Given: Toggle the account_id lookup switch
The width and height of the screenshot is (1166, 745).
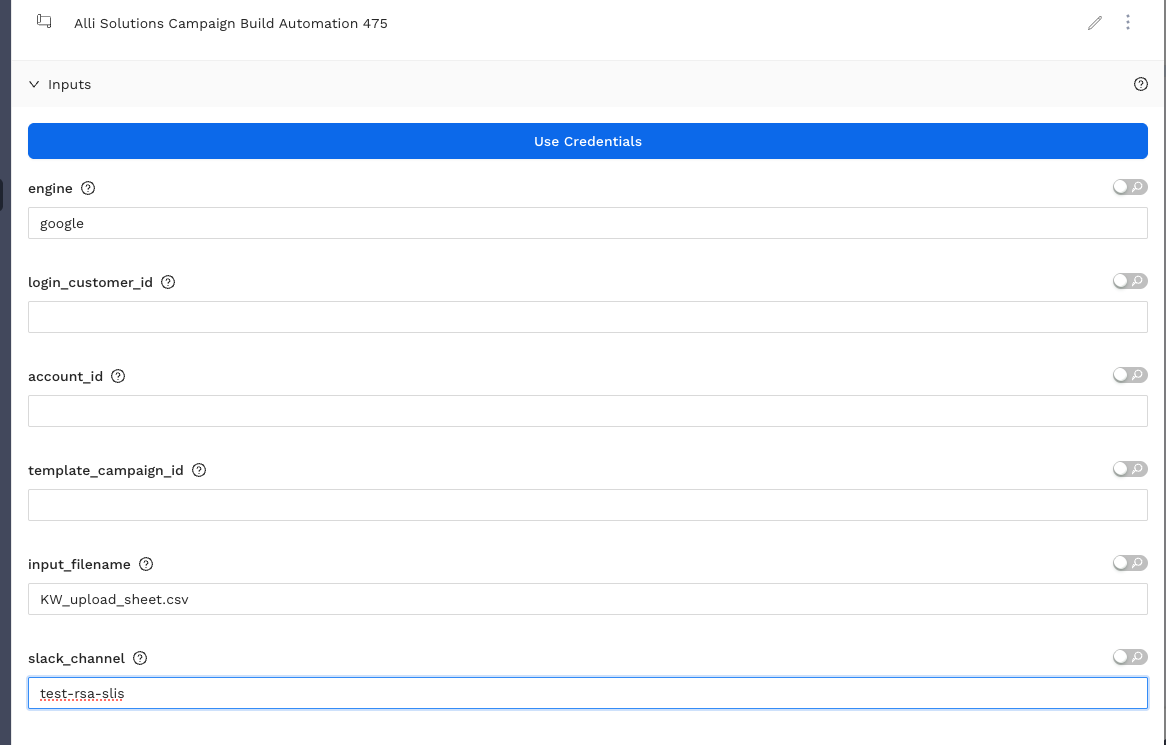Looking at the screenshot, I should (x=1129, y=375).
